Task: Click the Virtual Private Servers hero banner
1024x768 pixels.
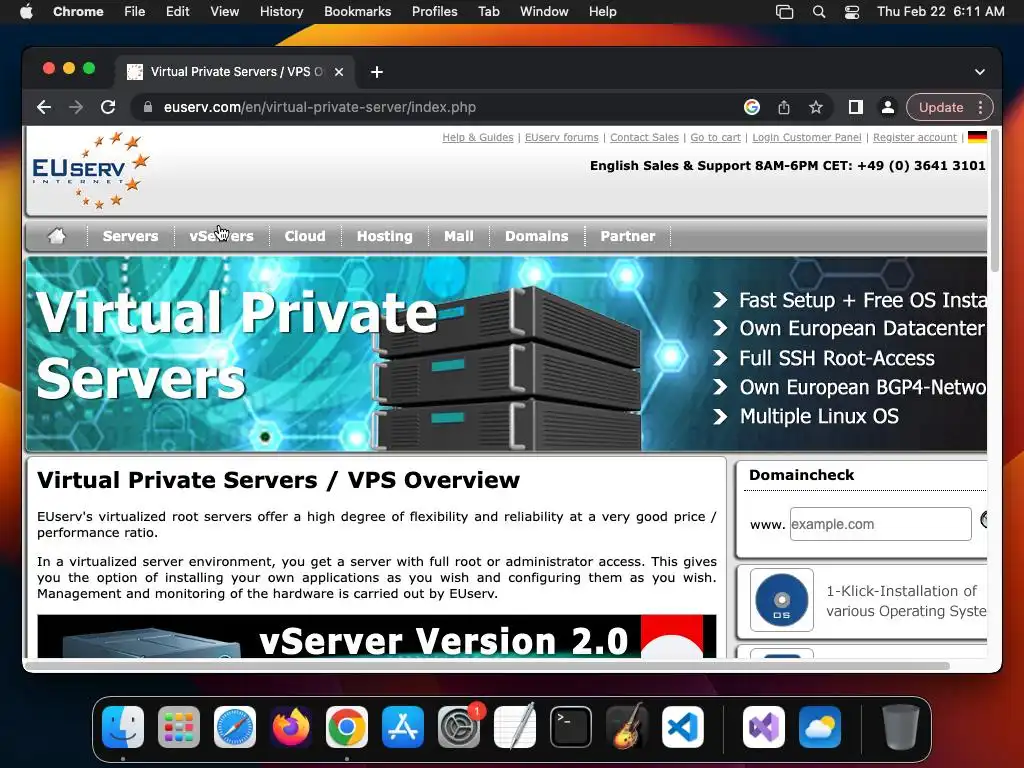Action: [506, 354]
